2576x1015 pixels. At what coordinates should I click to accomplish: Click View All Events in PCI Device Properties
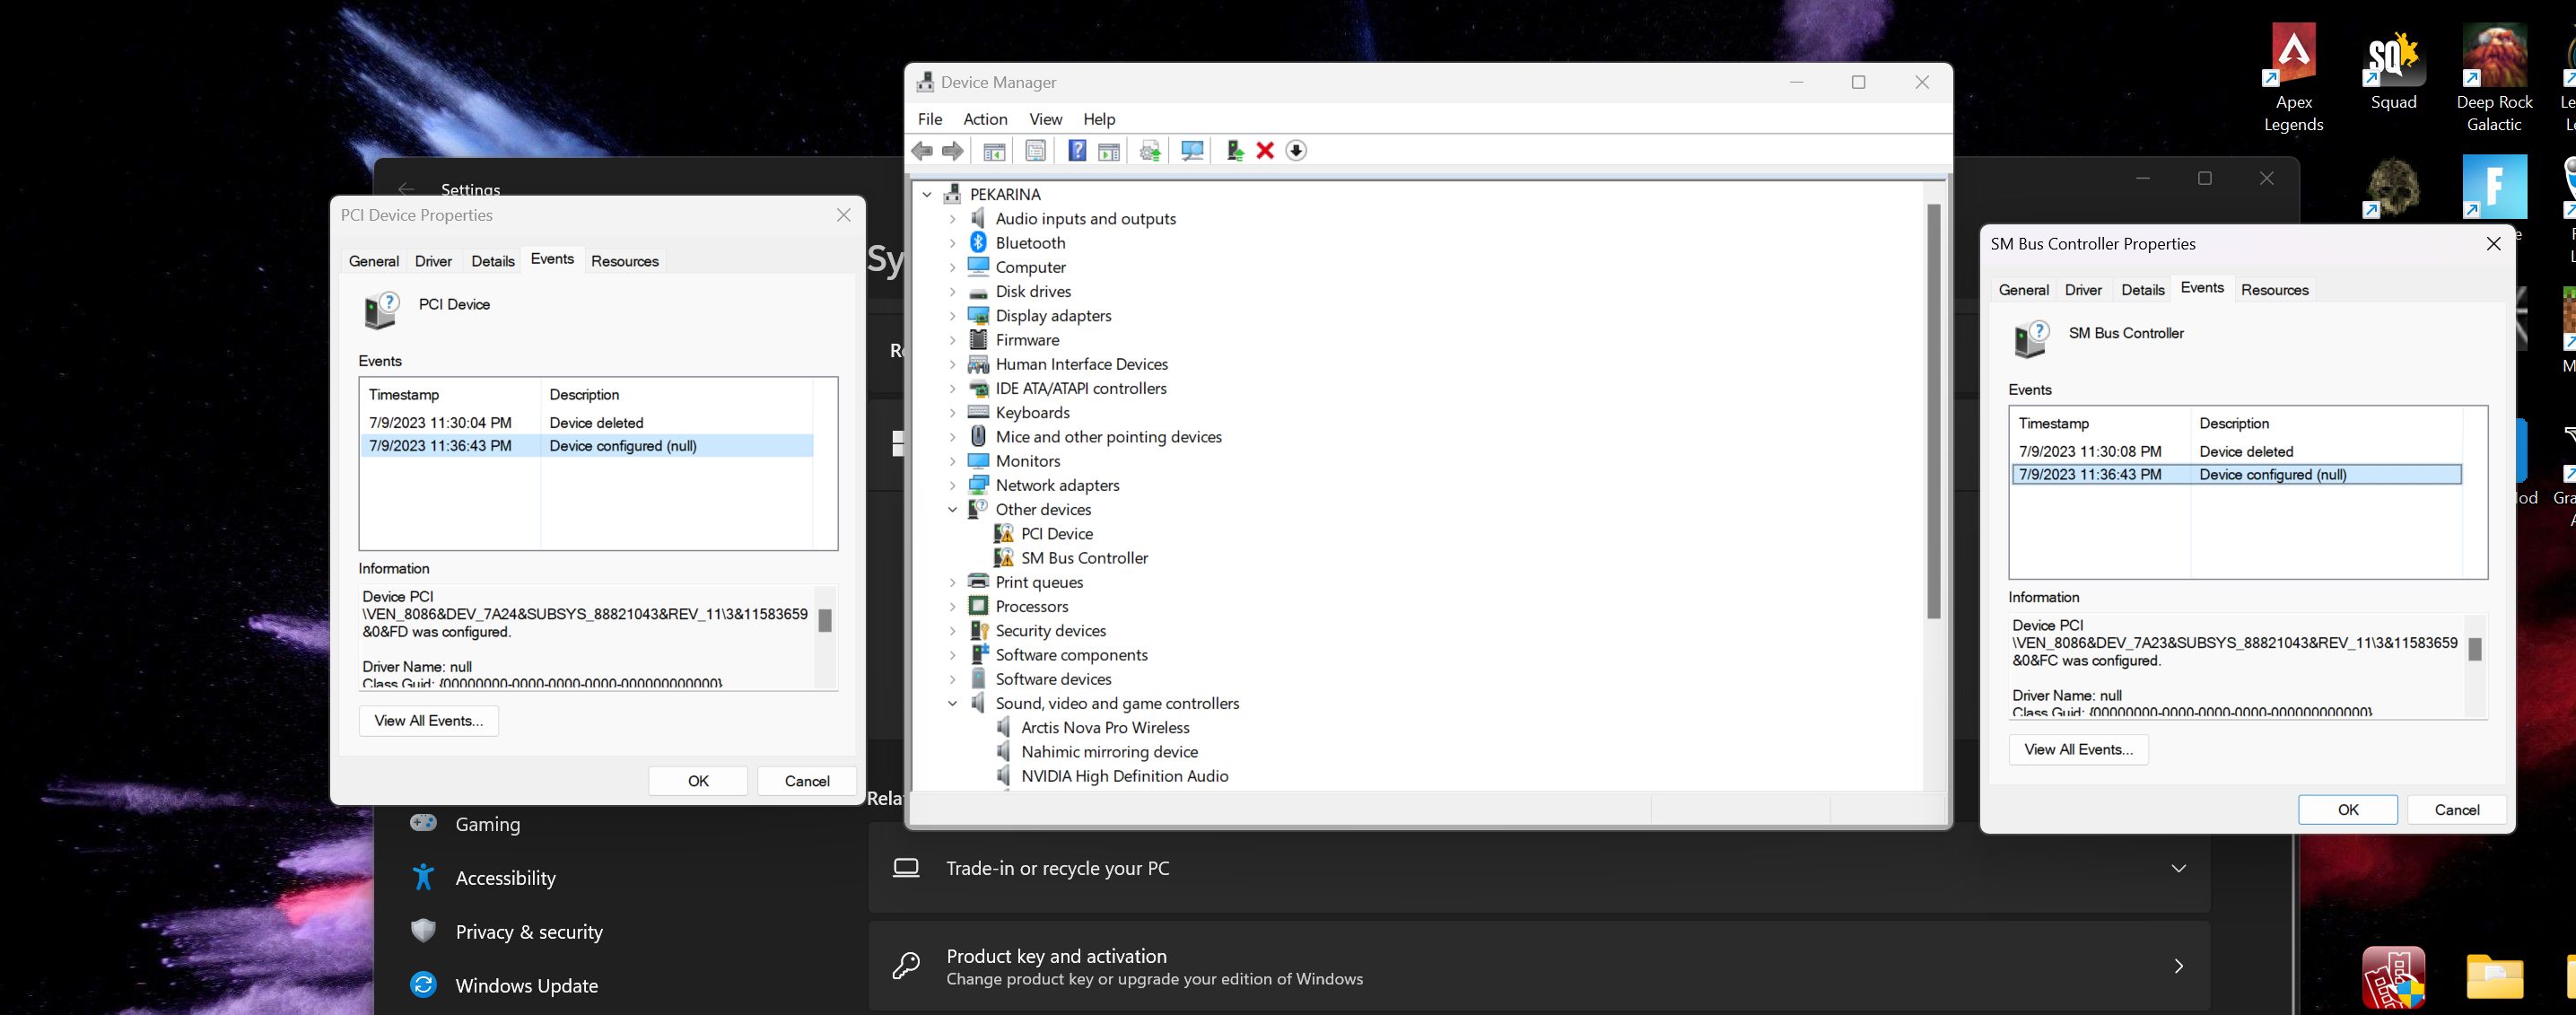coord(427,720)
